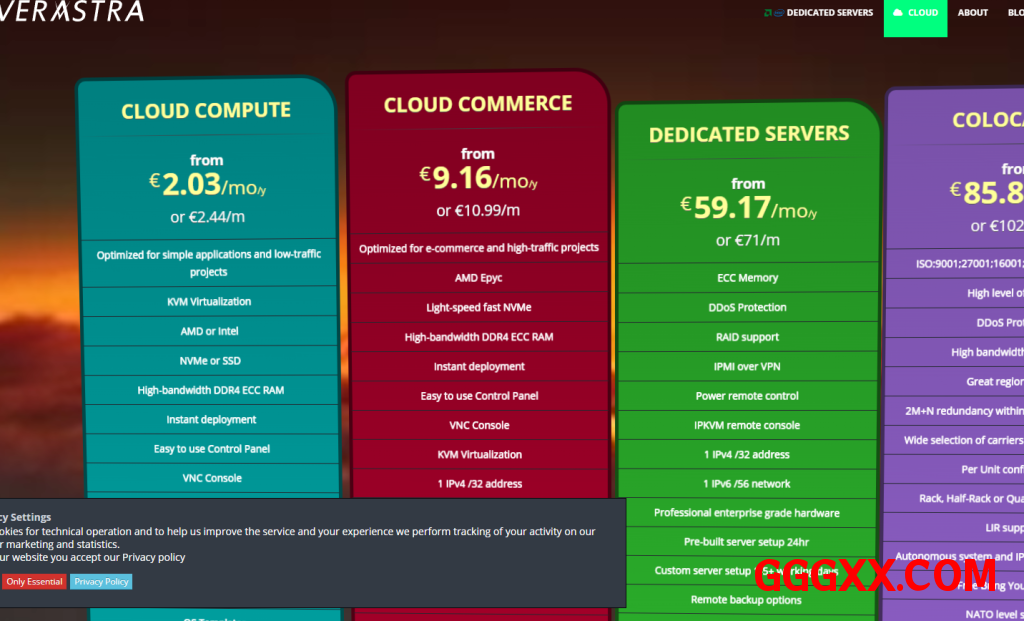Open the About menu item
Image resolution: width=1024 pixels, height=621 pixels.
click(x=972, y=13)
